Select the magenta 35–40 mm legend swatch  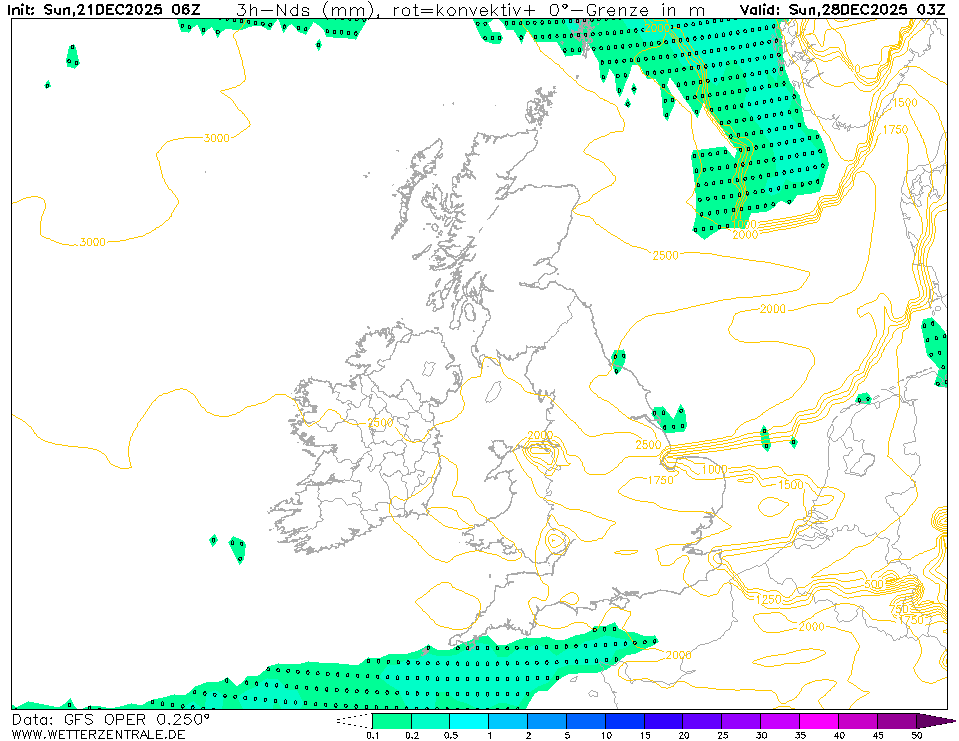point(819,721)
